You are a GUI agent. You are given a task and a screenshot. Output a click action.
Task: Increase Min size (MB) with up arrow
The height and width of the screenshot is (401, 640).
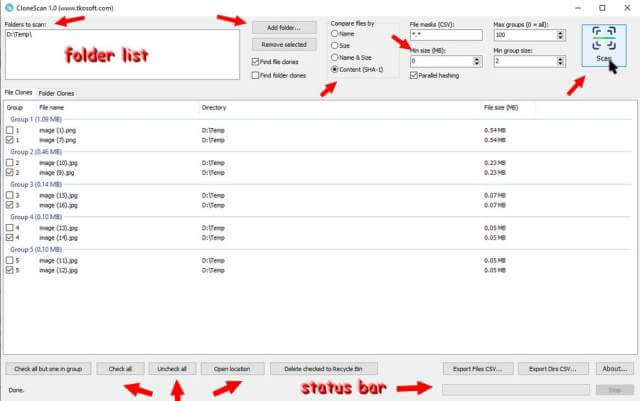click(477, 59)
